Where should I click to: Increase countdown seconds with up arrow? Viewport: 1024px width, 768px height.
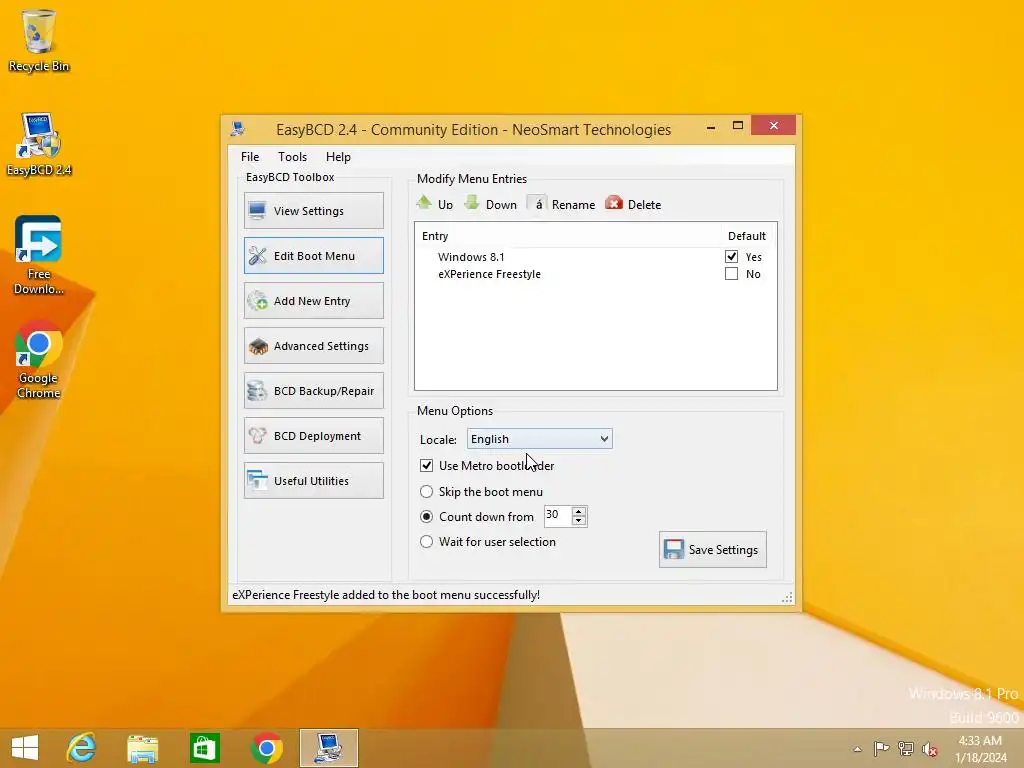[x=579, y=511]
